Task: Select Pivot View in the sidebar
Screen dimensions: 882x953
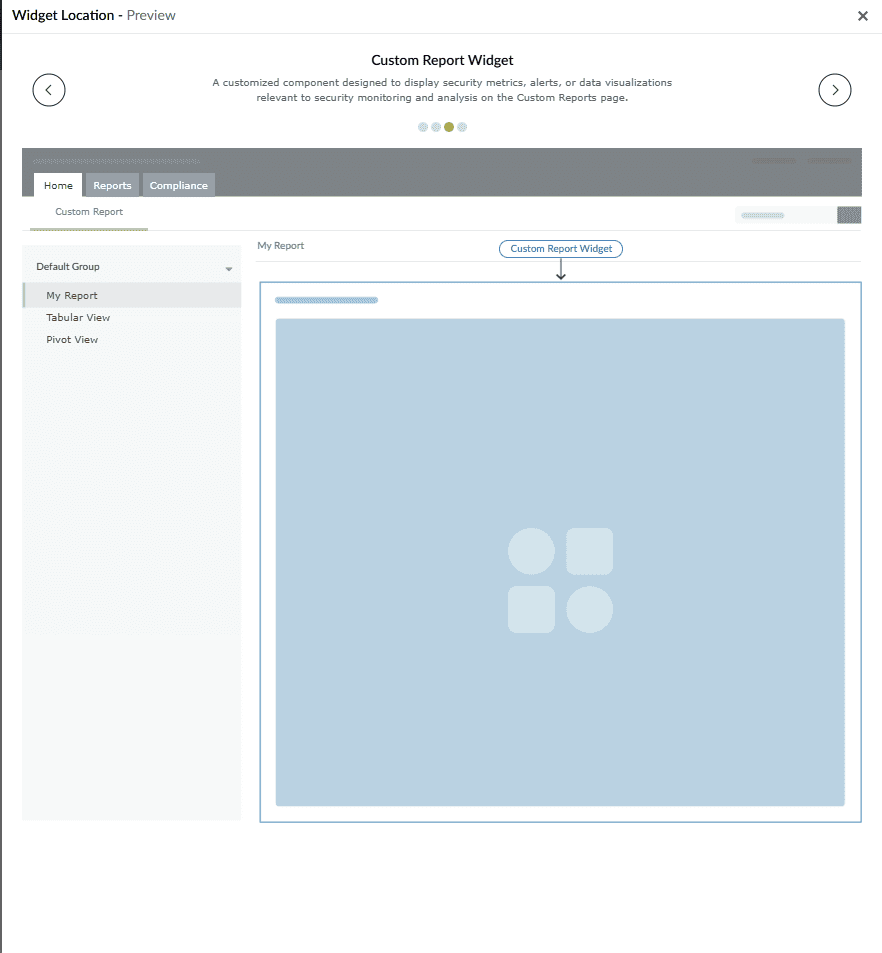Action: 72,339
